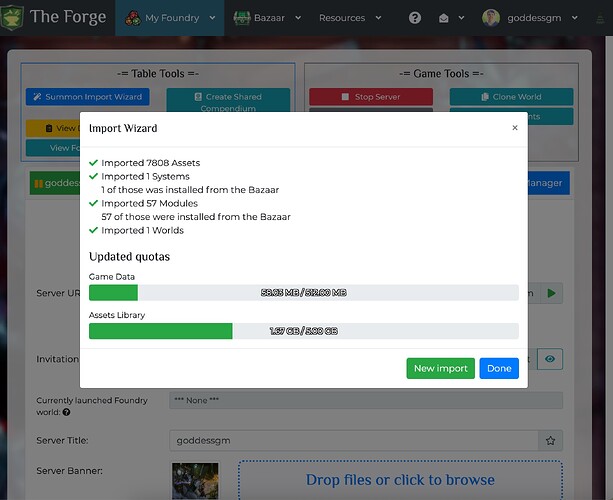This screenshot has width=613, height=500.
Task: Toggle invitation link visibility eye icon
Action: pos(550,360)
